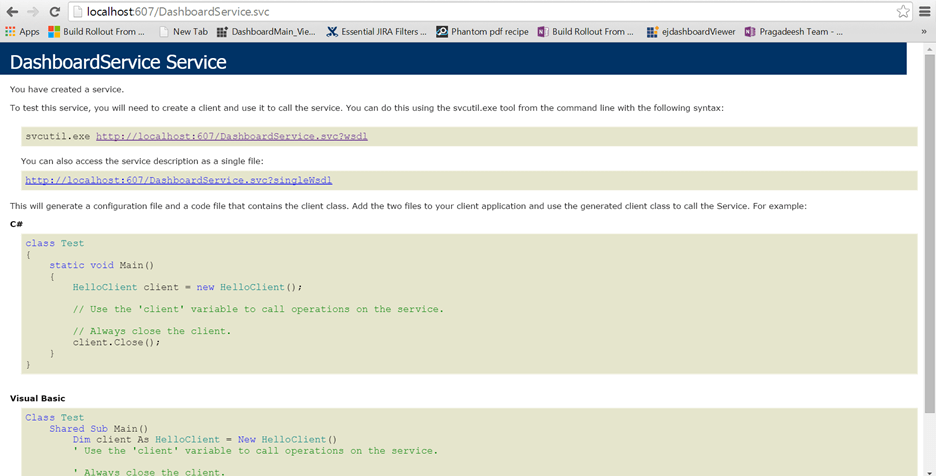Click the browser Back arrow

coord(12,11)
